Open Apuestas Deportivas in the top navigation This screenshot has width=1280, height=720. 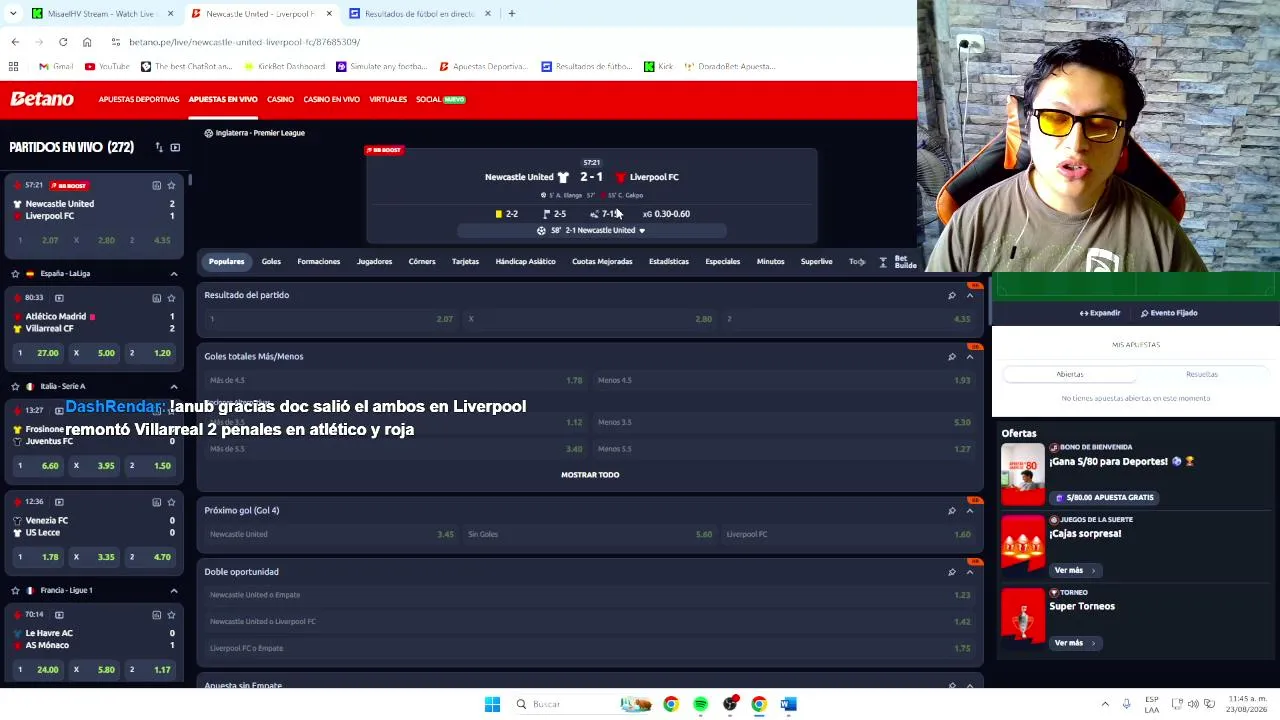(x=139, y=99)
